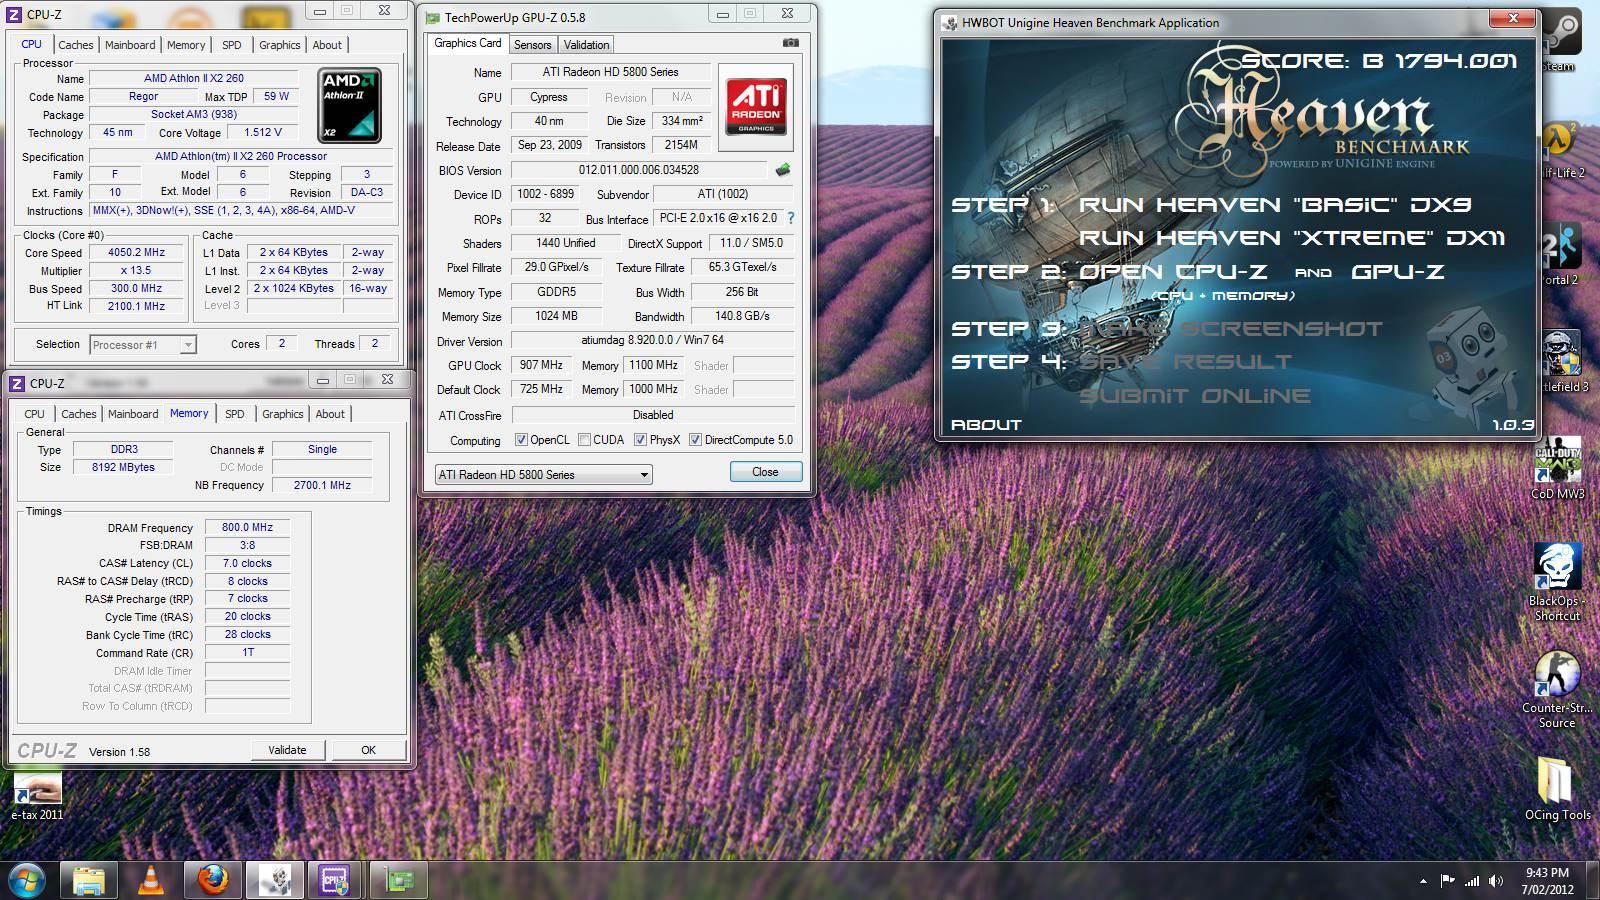The height and width of the screenshot is (900, 1600).
Task: Click Run Heaven "Xtreme" DX11
Action: (1292, 238)
